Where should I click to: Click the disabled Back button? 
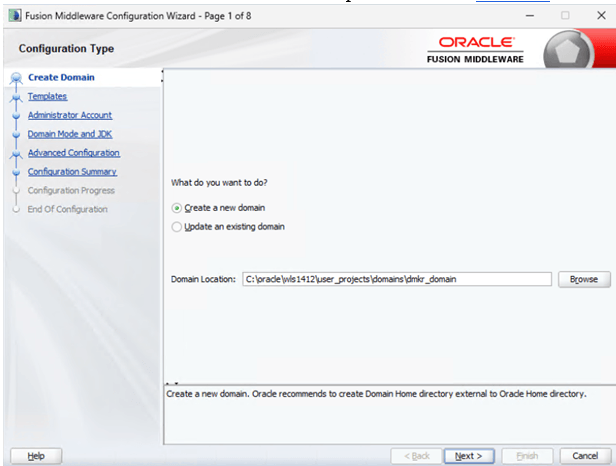[x=416, y=456]
